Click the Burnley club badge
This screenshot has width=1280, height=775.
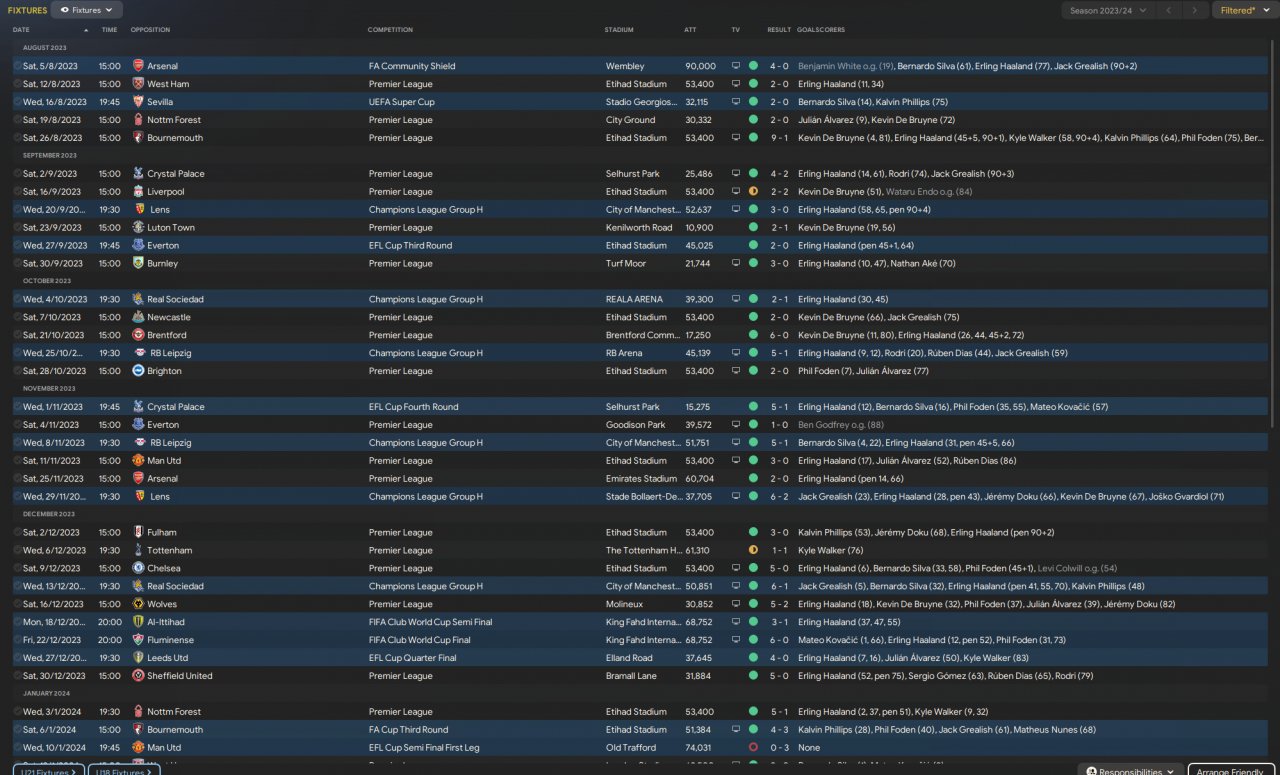click(138, 264)
